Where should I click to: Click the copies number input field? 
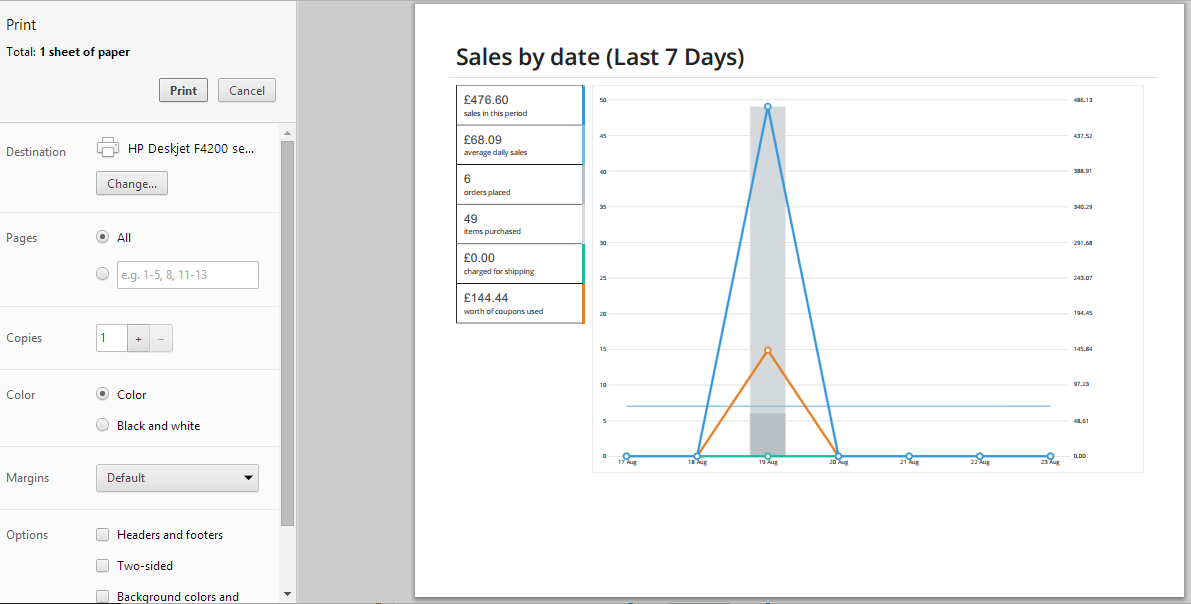[x=111, y=338]
